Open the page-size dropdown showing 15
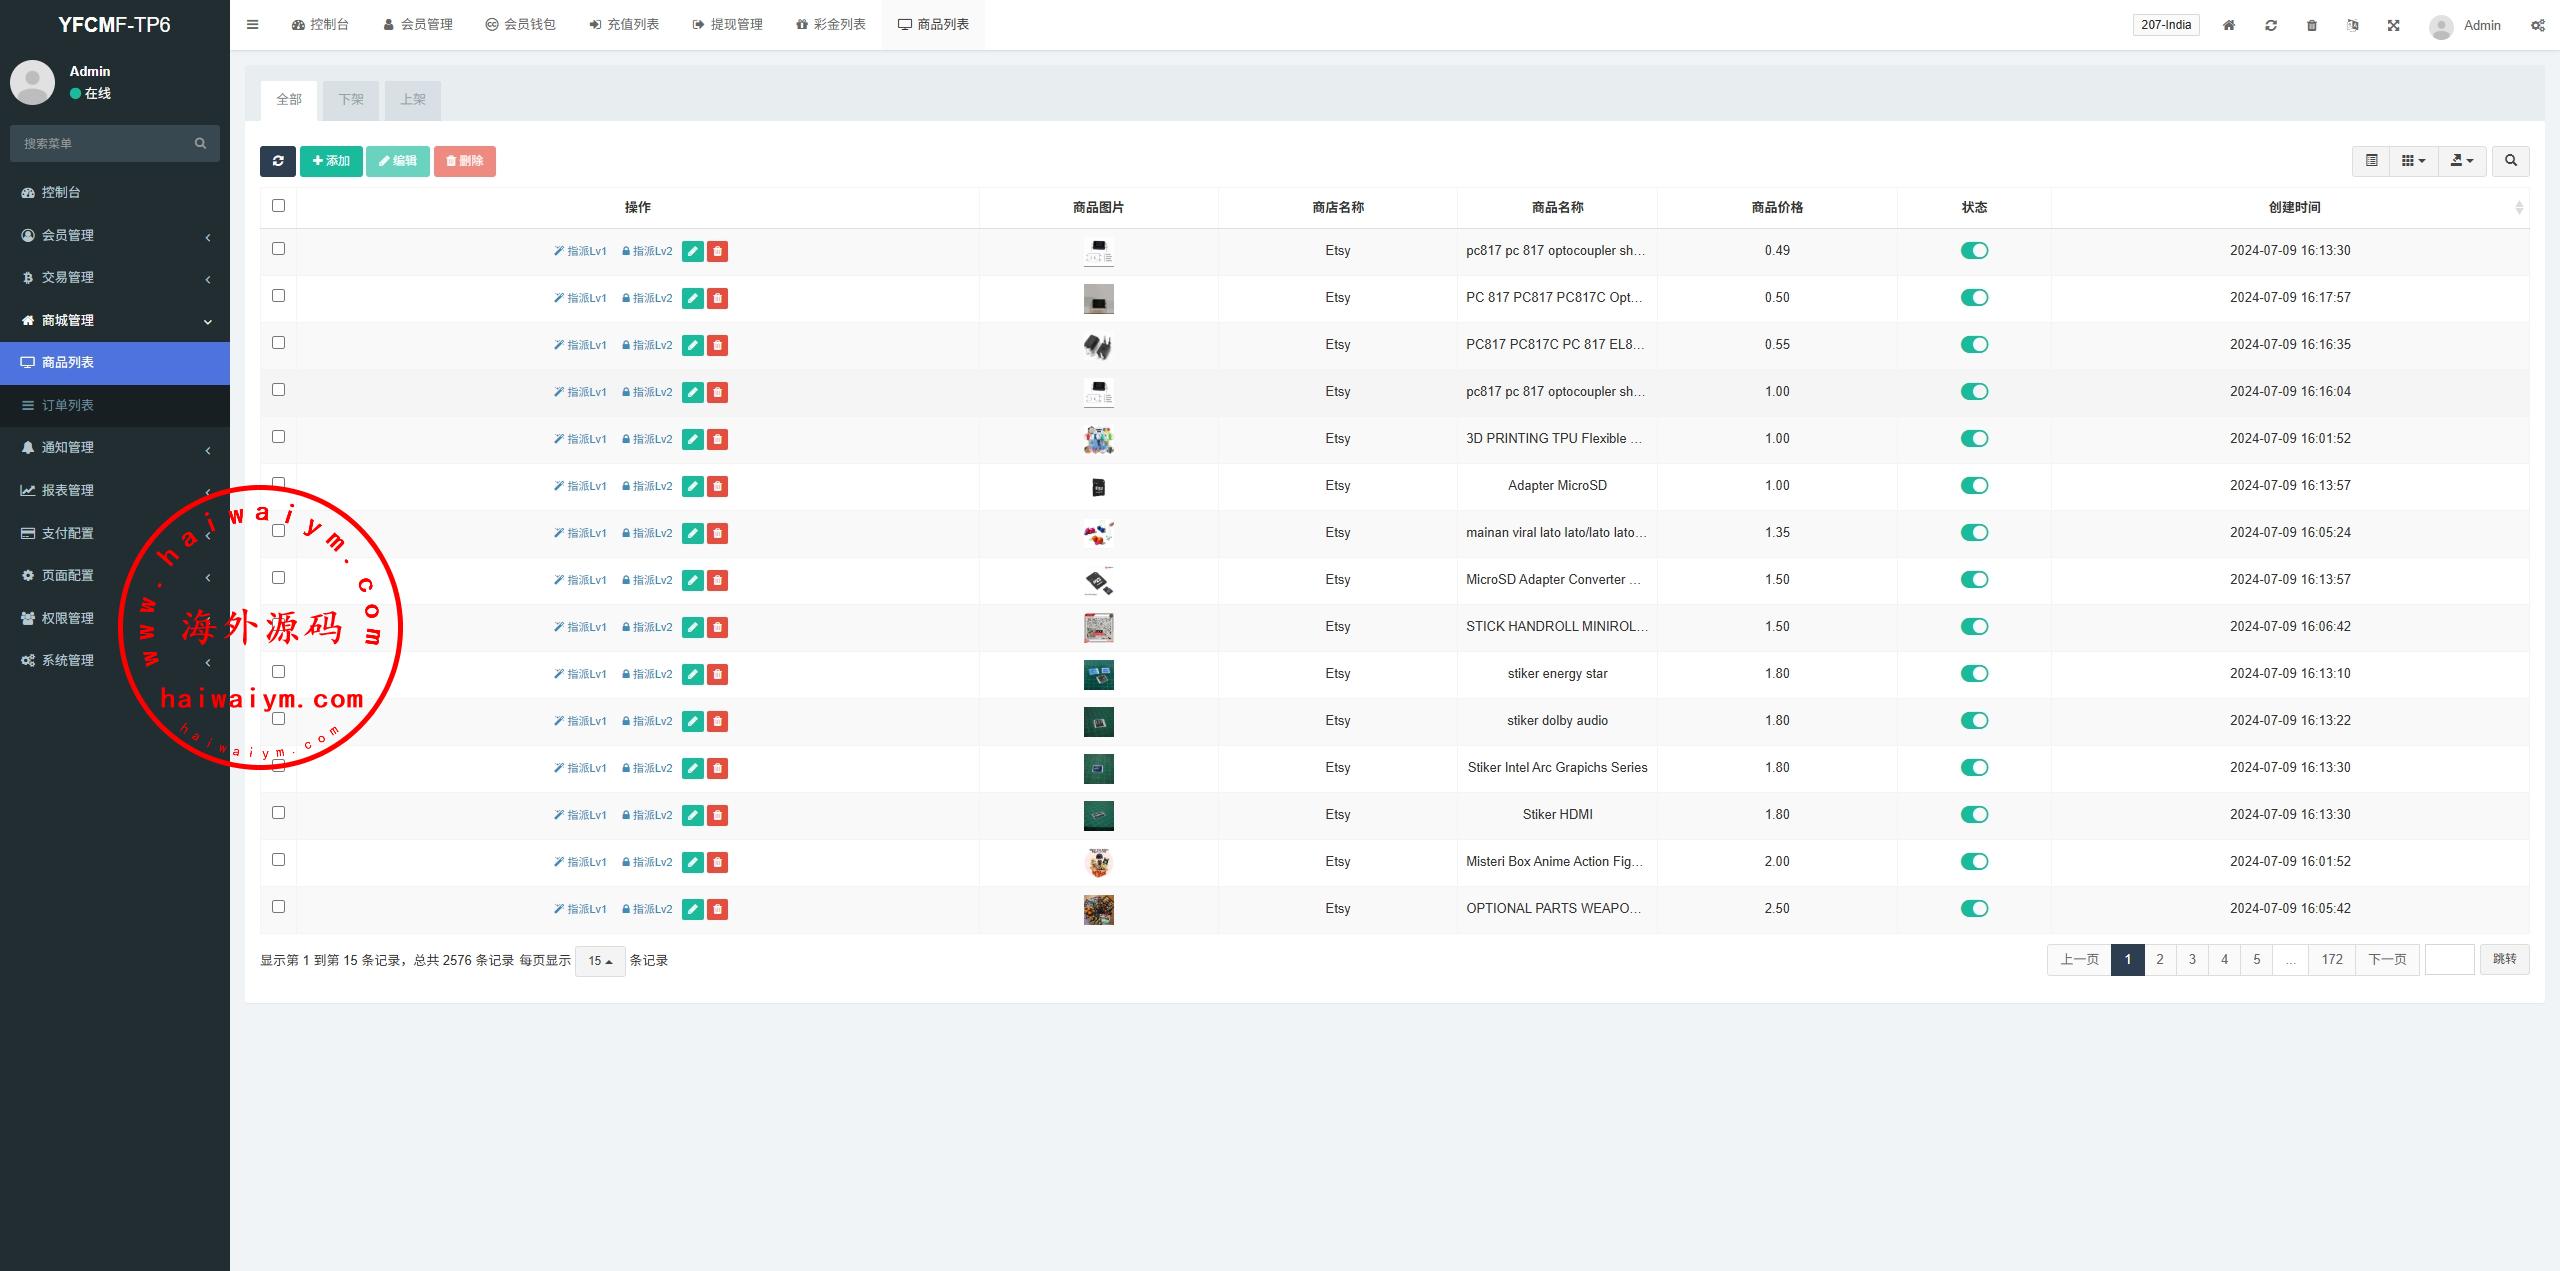 (x=600, y=961)
